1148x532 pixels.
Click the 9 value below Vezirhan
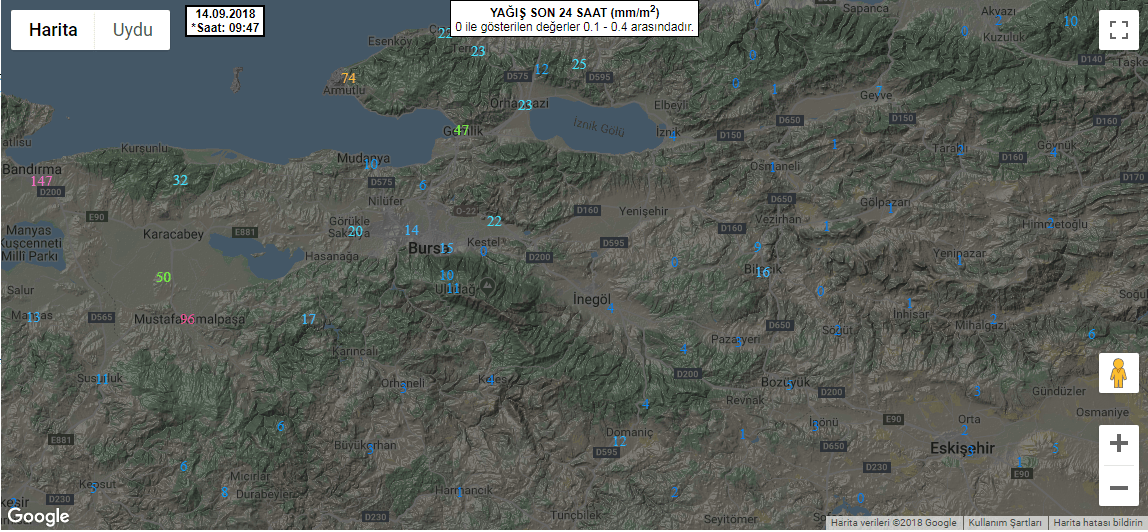[x=758, y=247]
